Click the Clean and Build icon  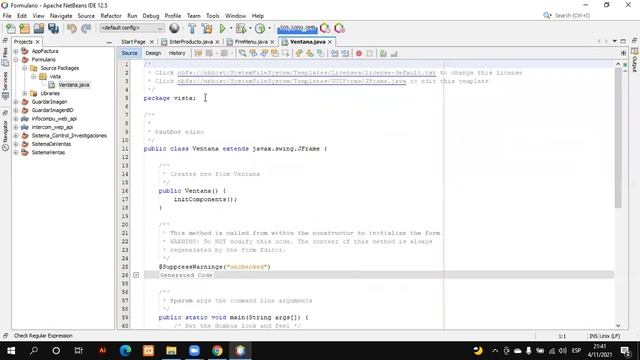click(207, 28)
